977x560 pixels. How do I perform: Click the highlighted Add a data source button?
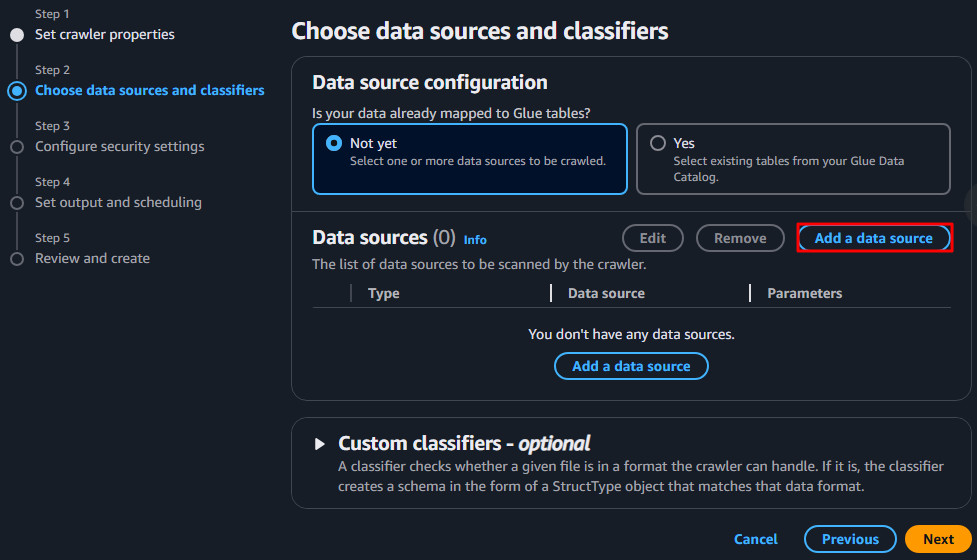(874, 238)
